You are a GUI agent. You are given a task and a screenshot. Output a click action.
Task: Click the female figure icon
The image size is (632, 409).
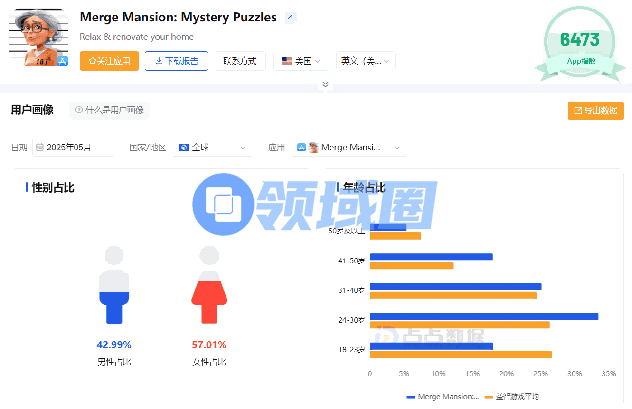click(x=209, y=285)
